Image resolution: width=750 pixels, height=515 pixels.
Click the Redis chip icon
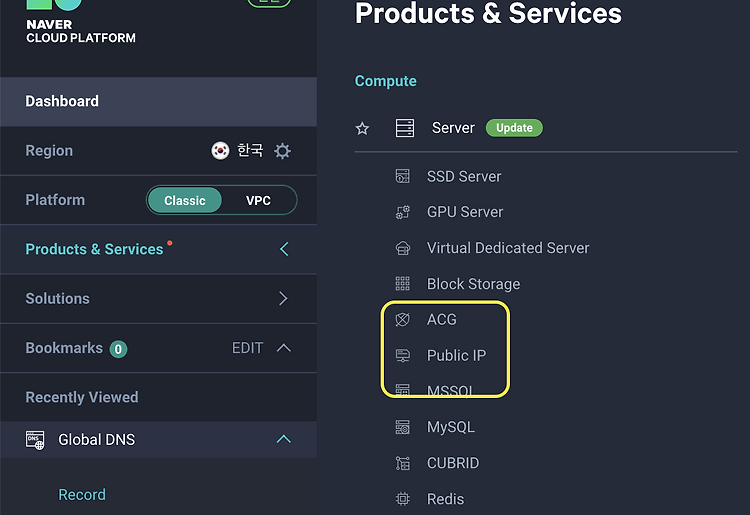point(402,499)
